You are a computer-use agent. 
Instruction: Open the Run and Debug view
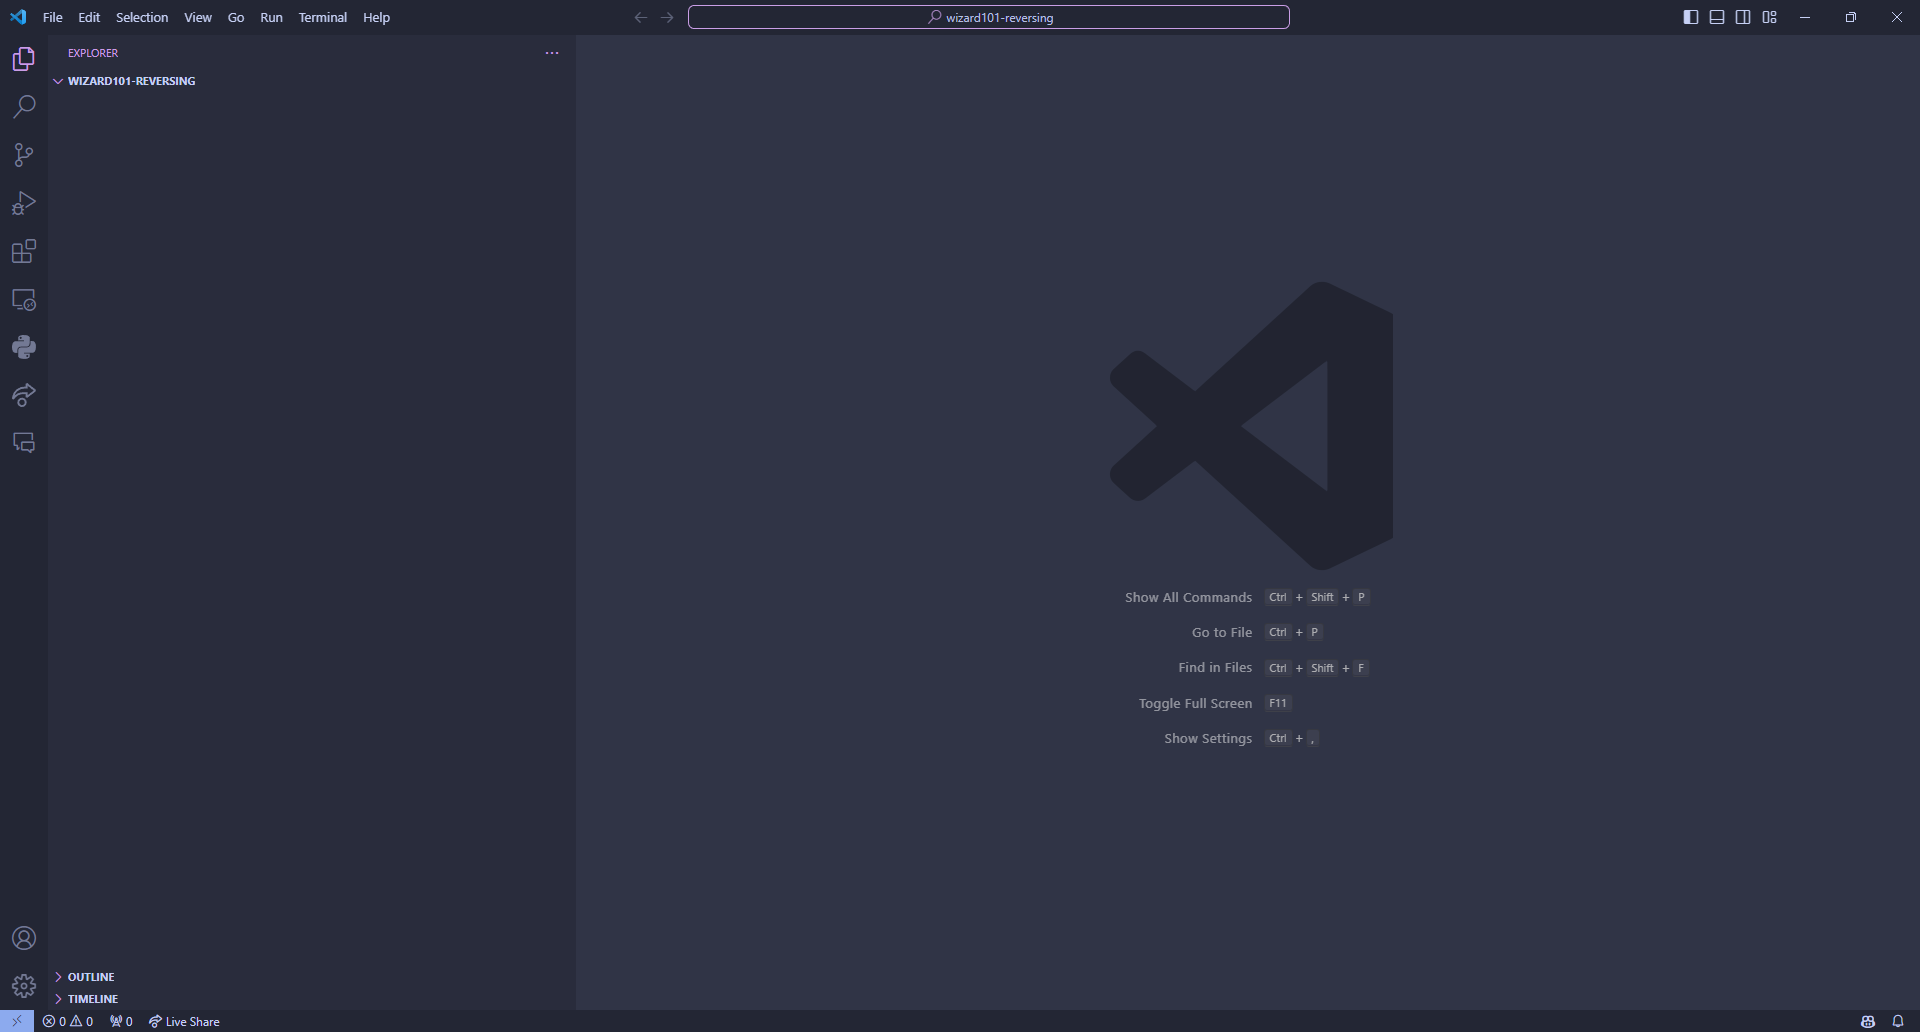click(24, 203)
